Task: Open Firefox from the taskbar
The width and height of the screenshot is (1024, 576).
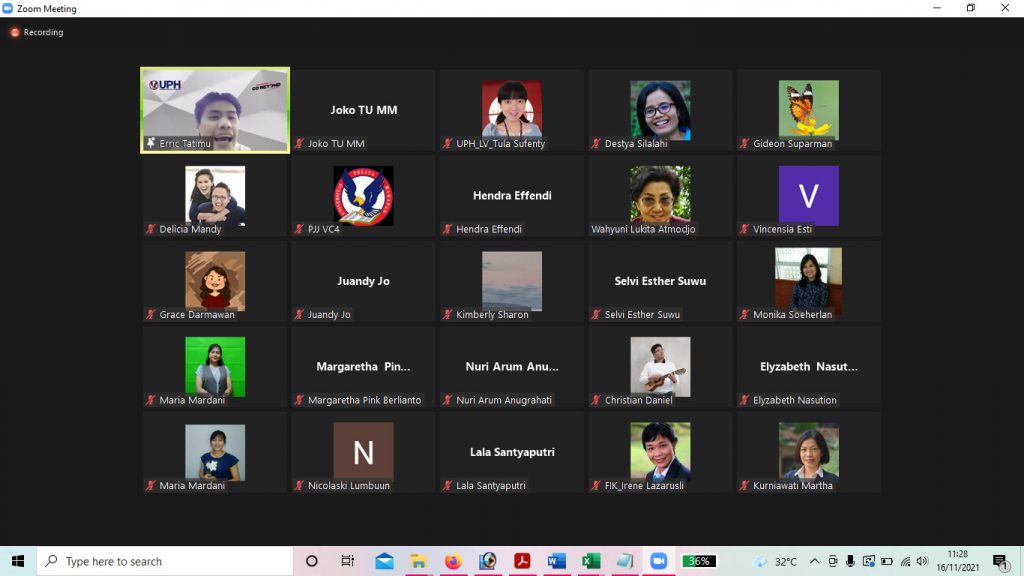Action: (x=453, y=561)
